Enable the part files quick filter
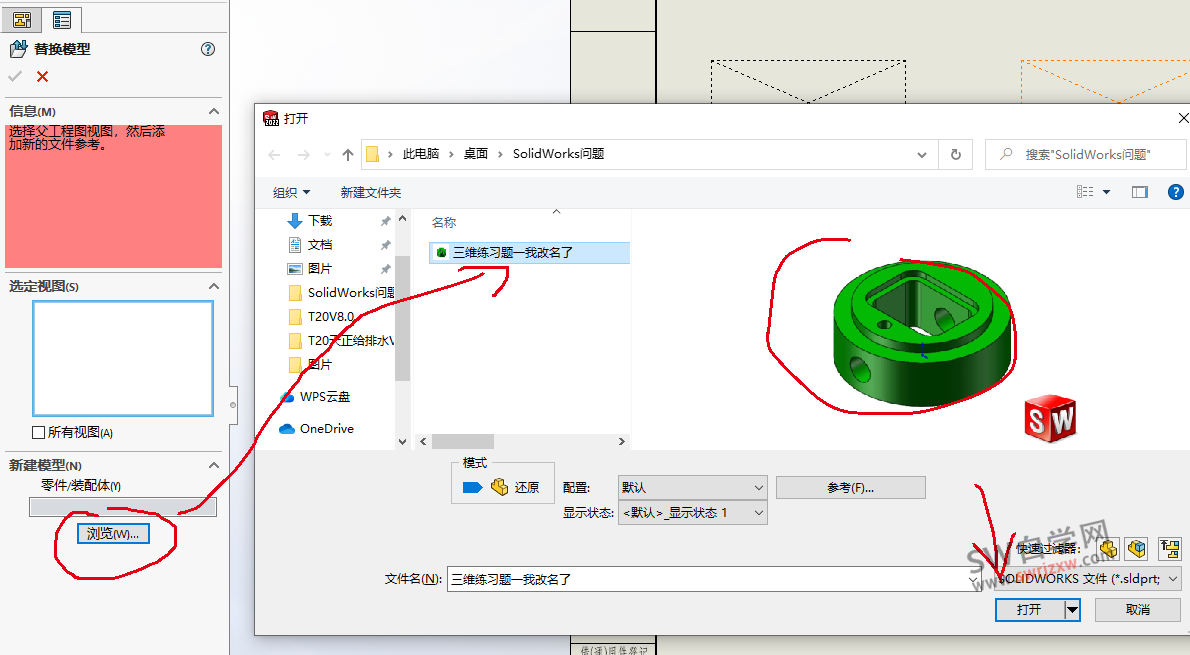 [x=1107, y=549]
